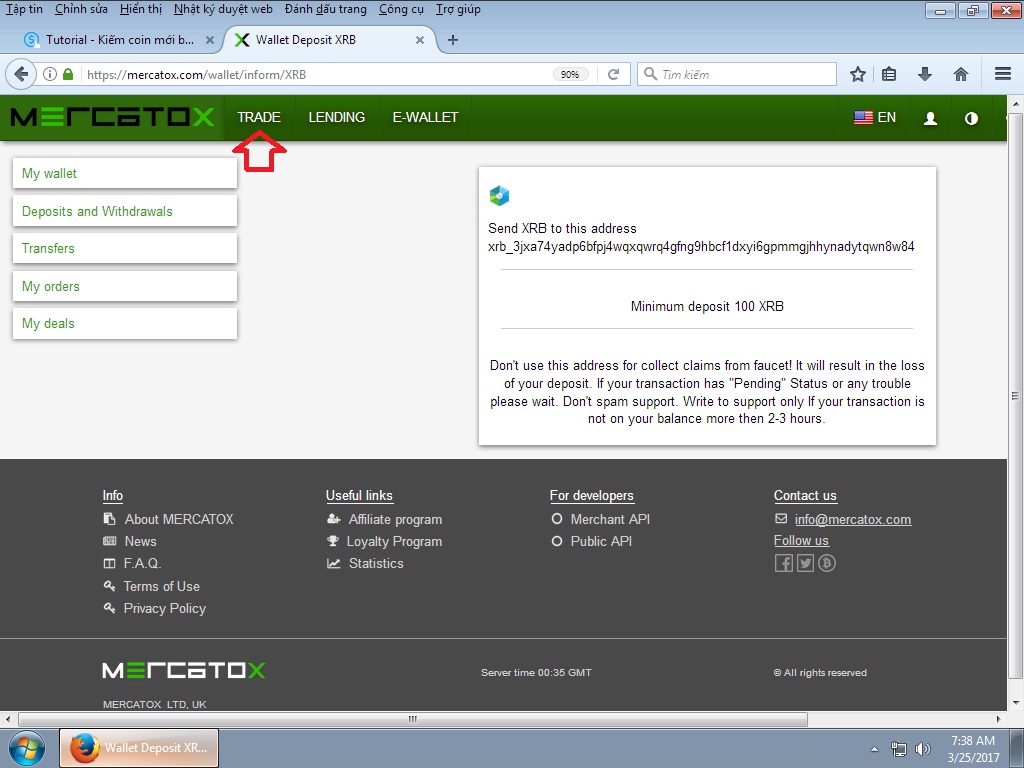Open the downloads arrow icon
1024x768 pixels.
click(x=925, y=74)
